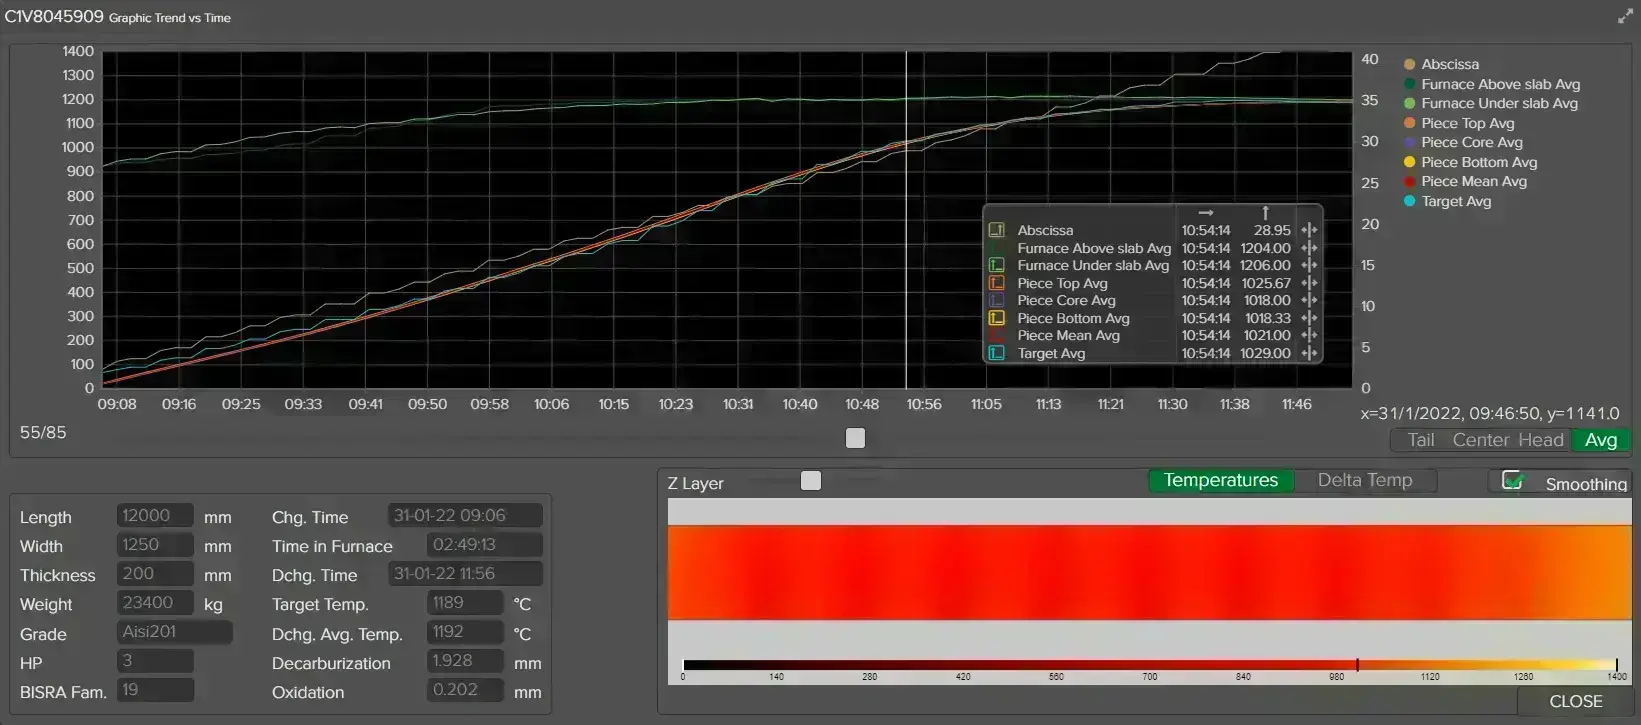Click the time position slider handle below chart
Viewport: 1641px width, 725px height.
(x=855, y=438)
